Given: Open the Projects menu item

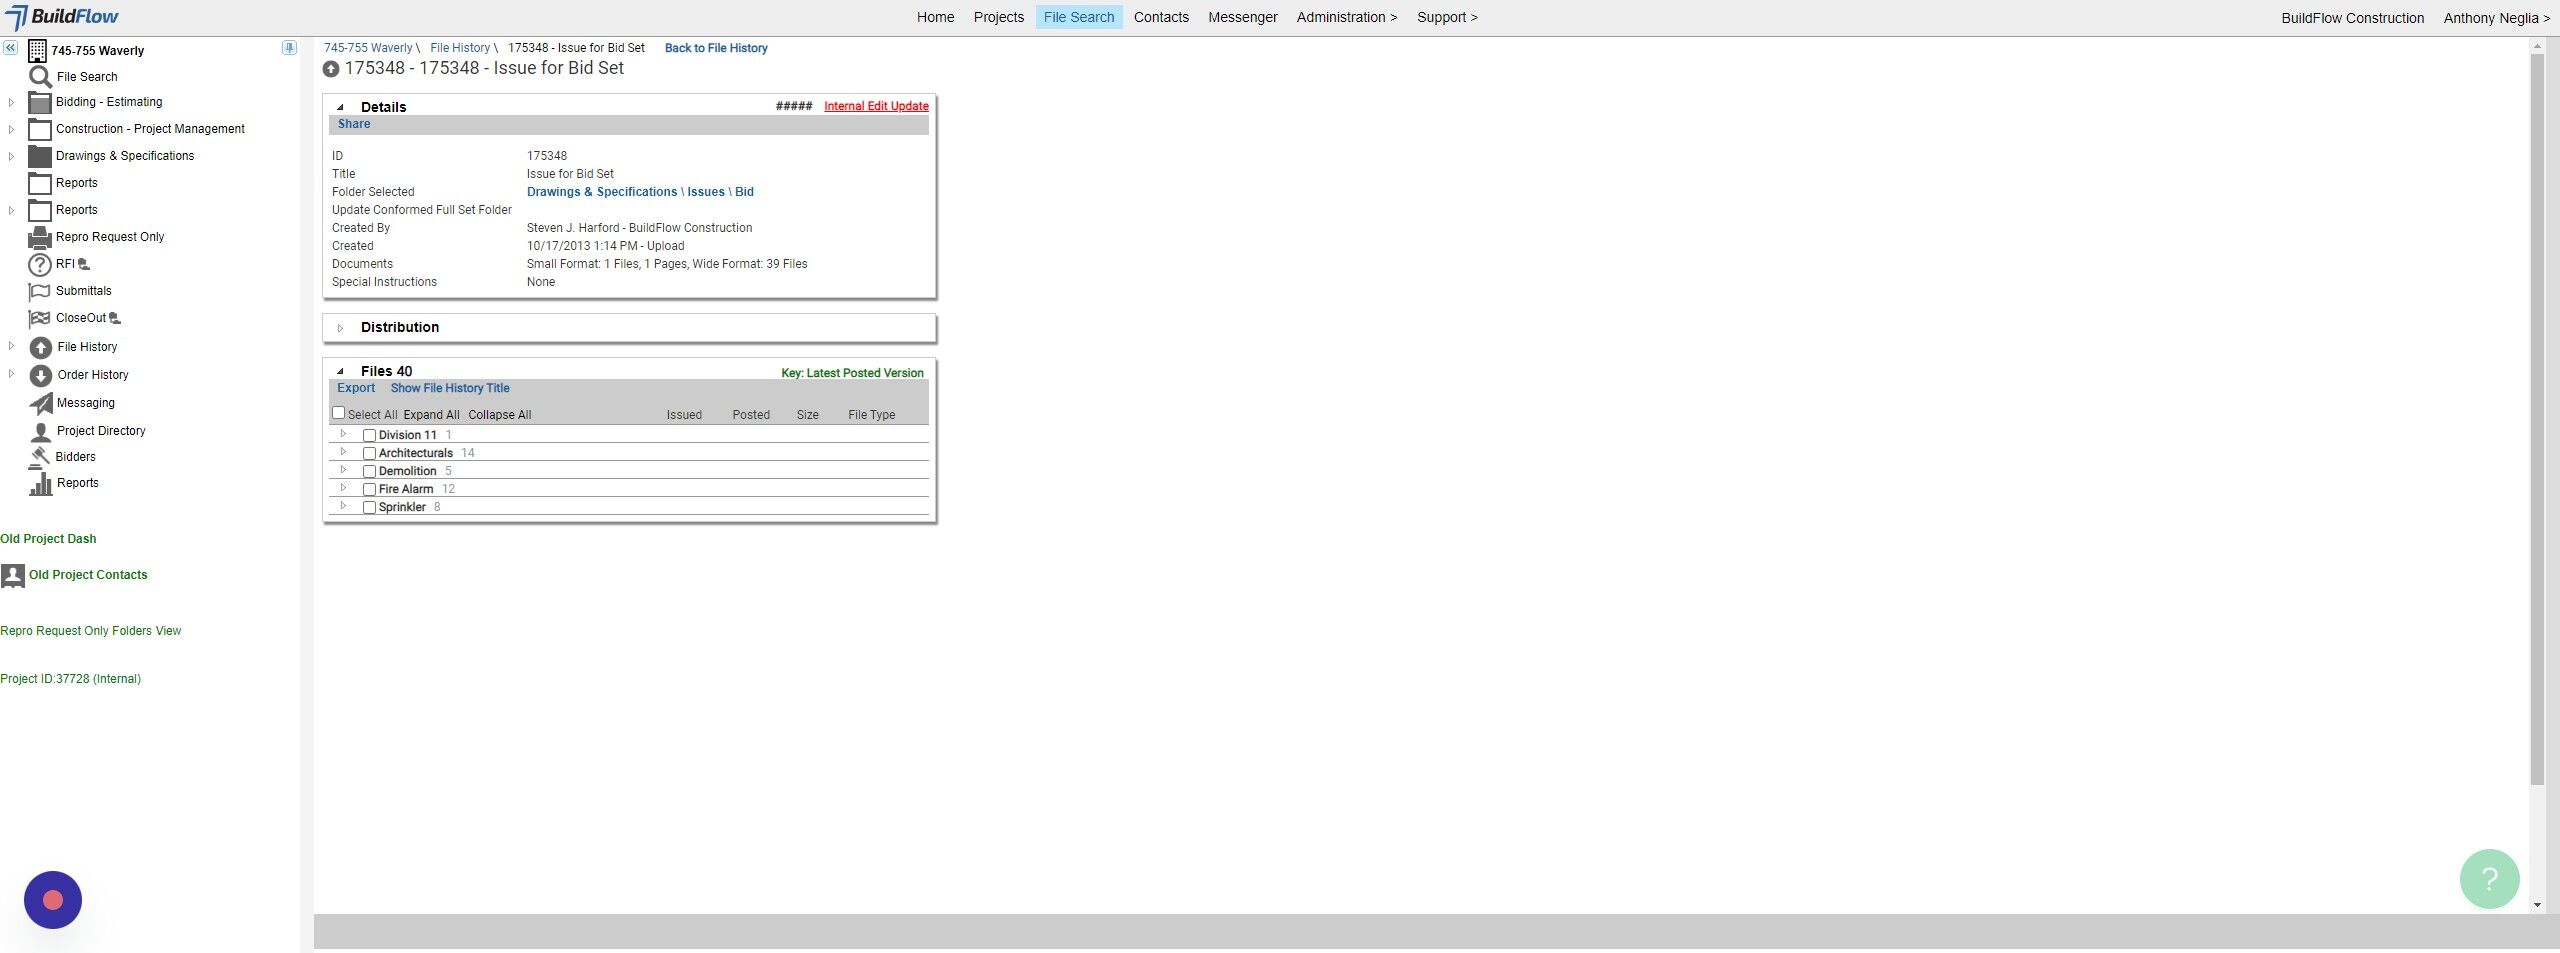Looking at the screenshot, I should [x=998, y=17].
